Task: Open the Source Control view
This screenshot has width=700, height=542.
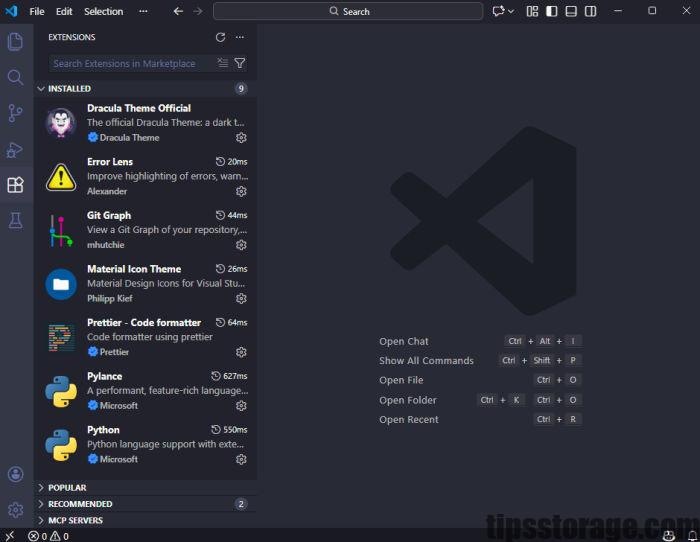Action: pos(16,113)
